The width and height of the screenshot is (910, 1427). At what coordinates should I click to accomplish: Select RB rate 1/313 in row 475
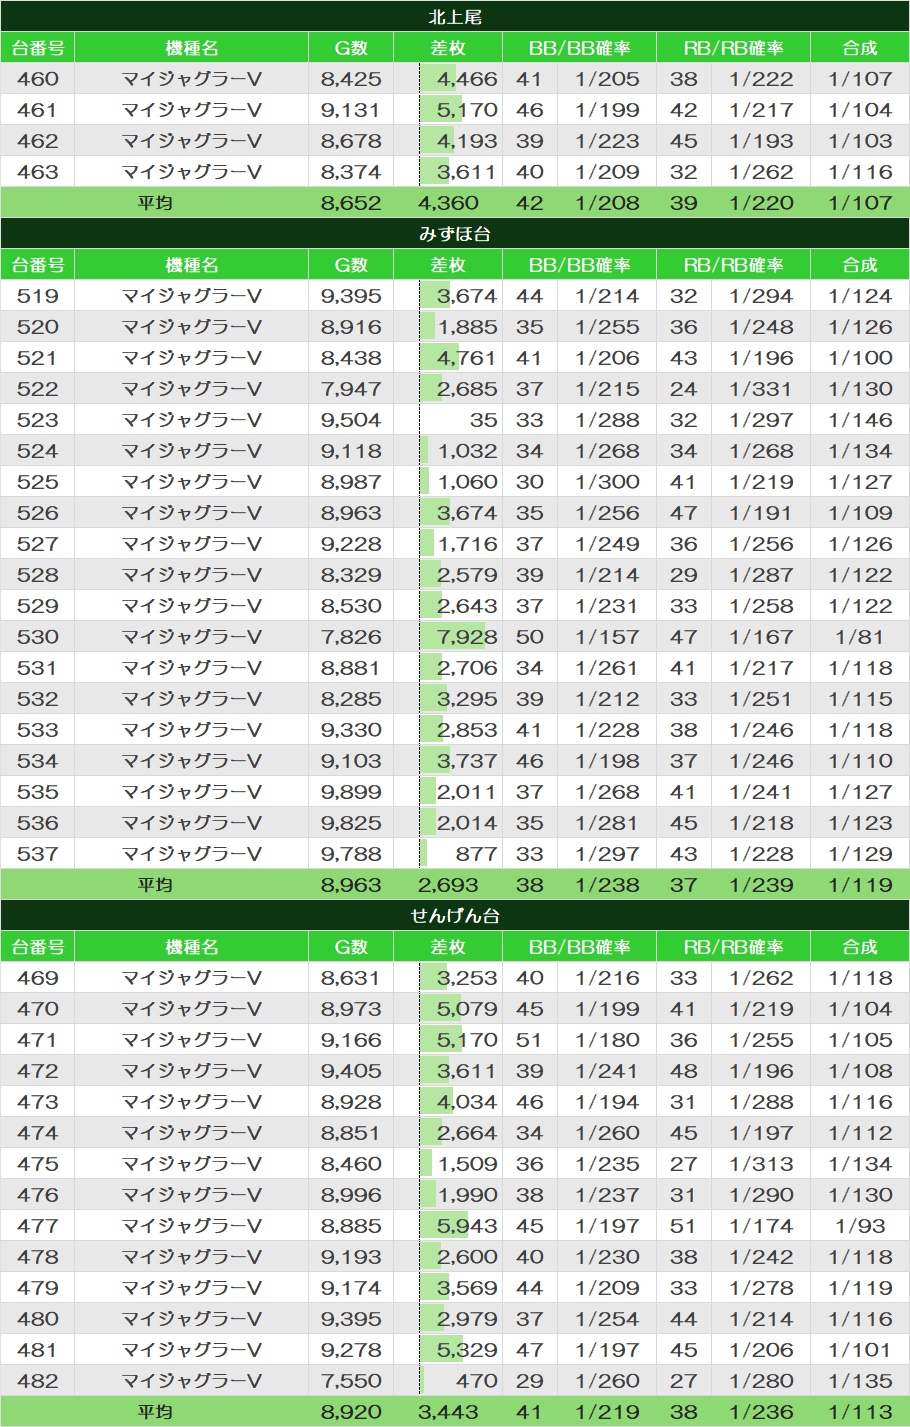(761, 1164)
